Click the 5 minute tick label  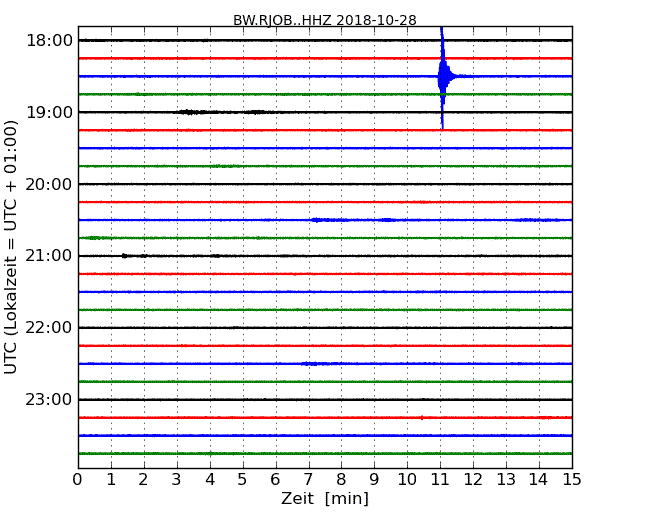pyautogui.click(x=243, y=480)
